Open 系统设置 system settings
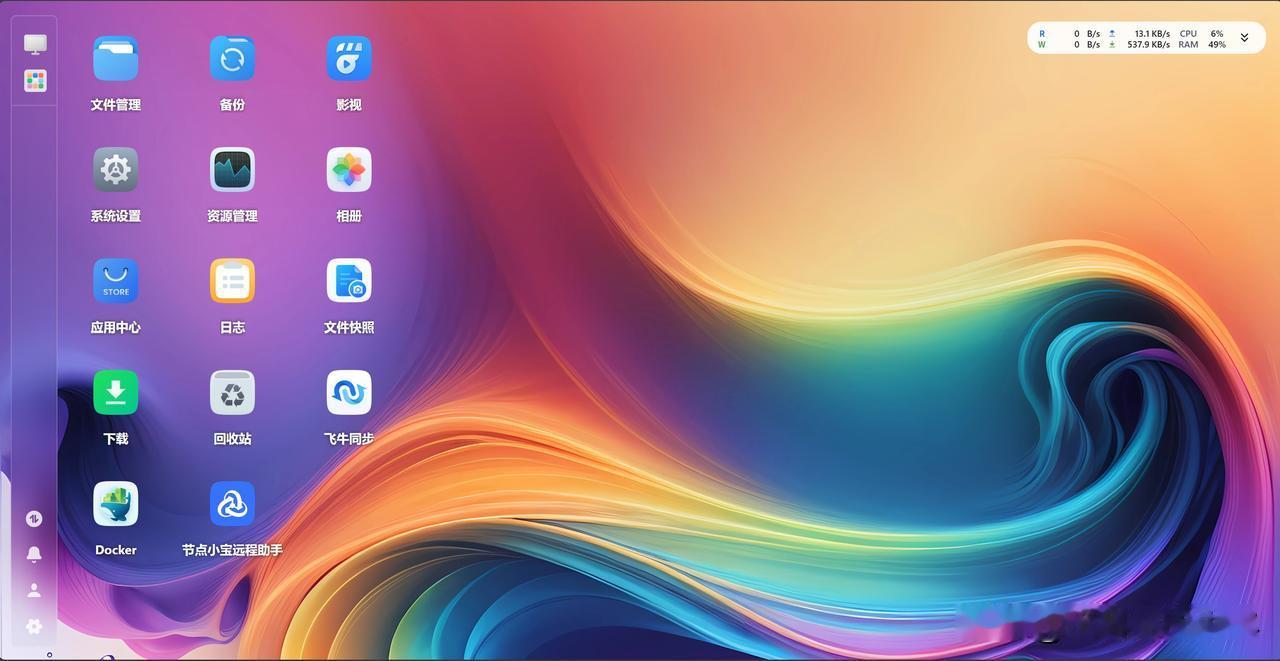The height and width of the screenshot is (661, 1280). (116, 170)
